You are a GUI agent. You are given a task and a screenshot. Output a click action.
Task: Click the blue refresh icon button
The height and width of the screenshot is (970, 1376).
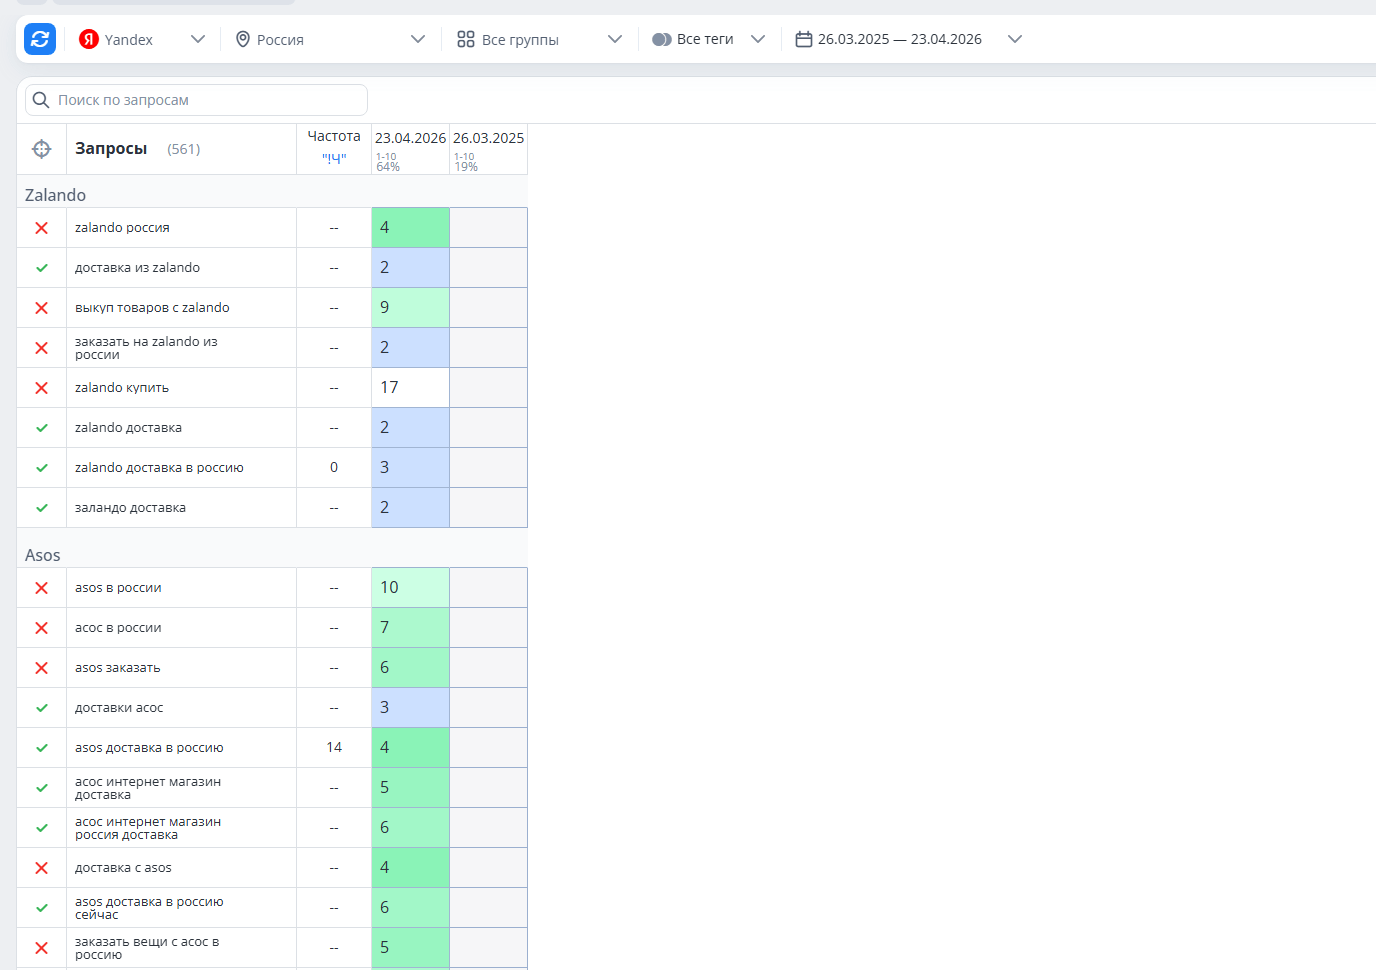40,39
